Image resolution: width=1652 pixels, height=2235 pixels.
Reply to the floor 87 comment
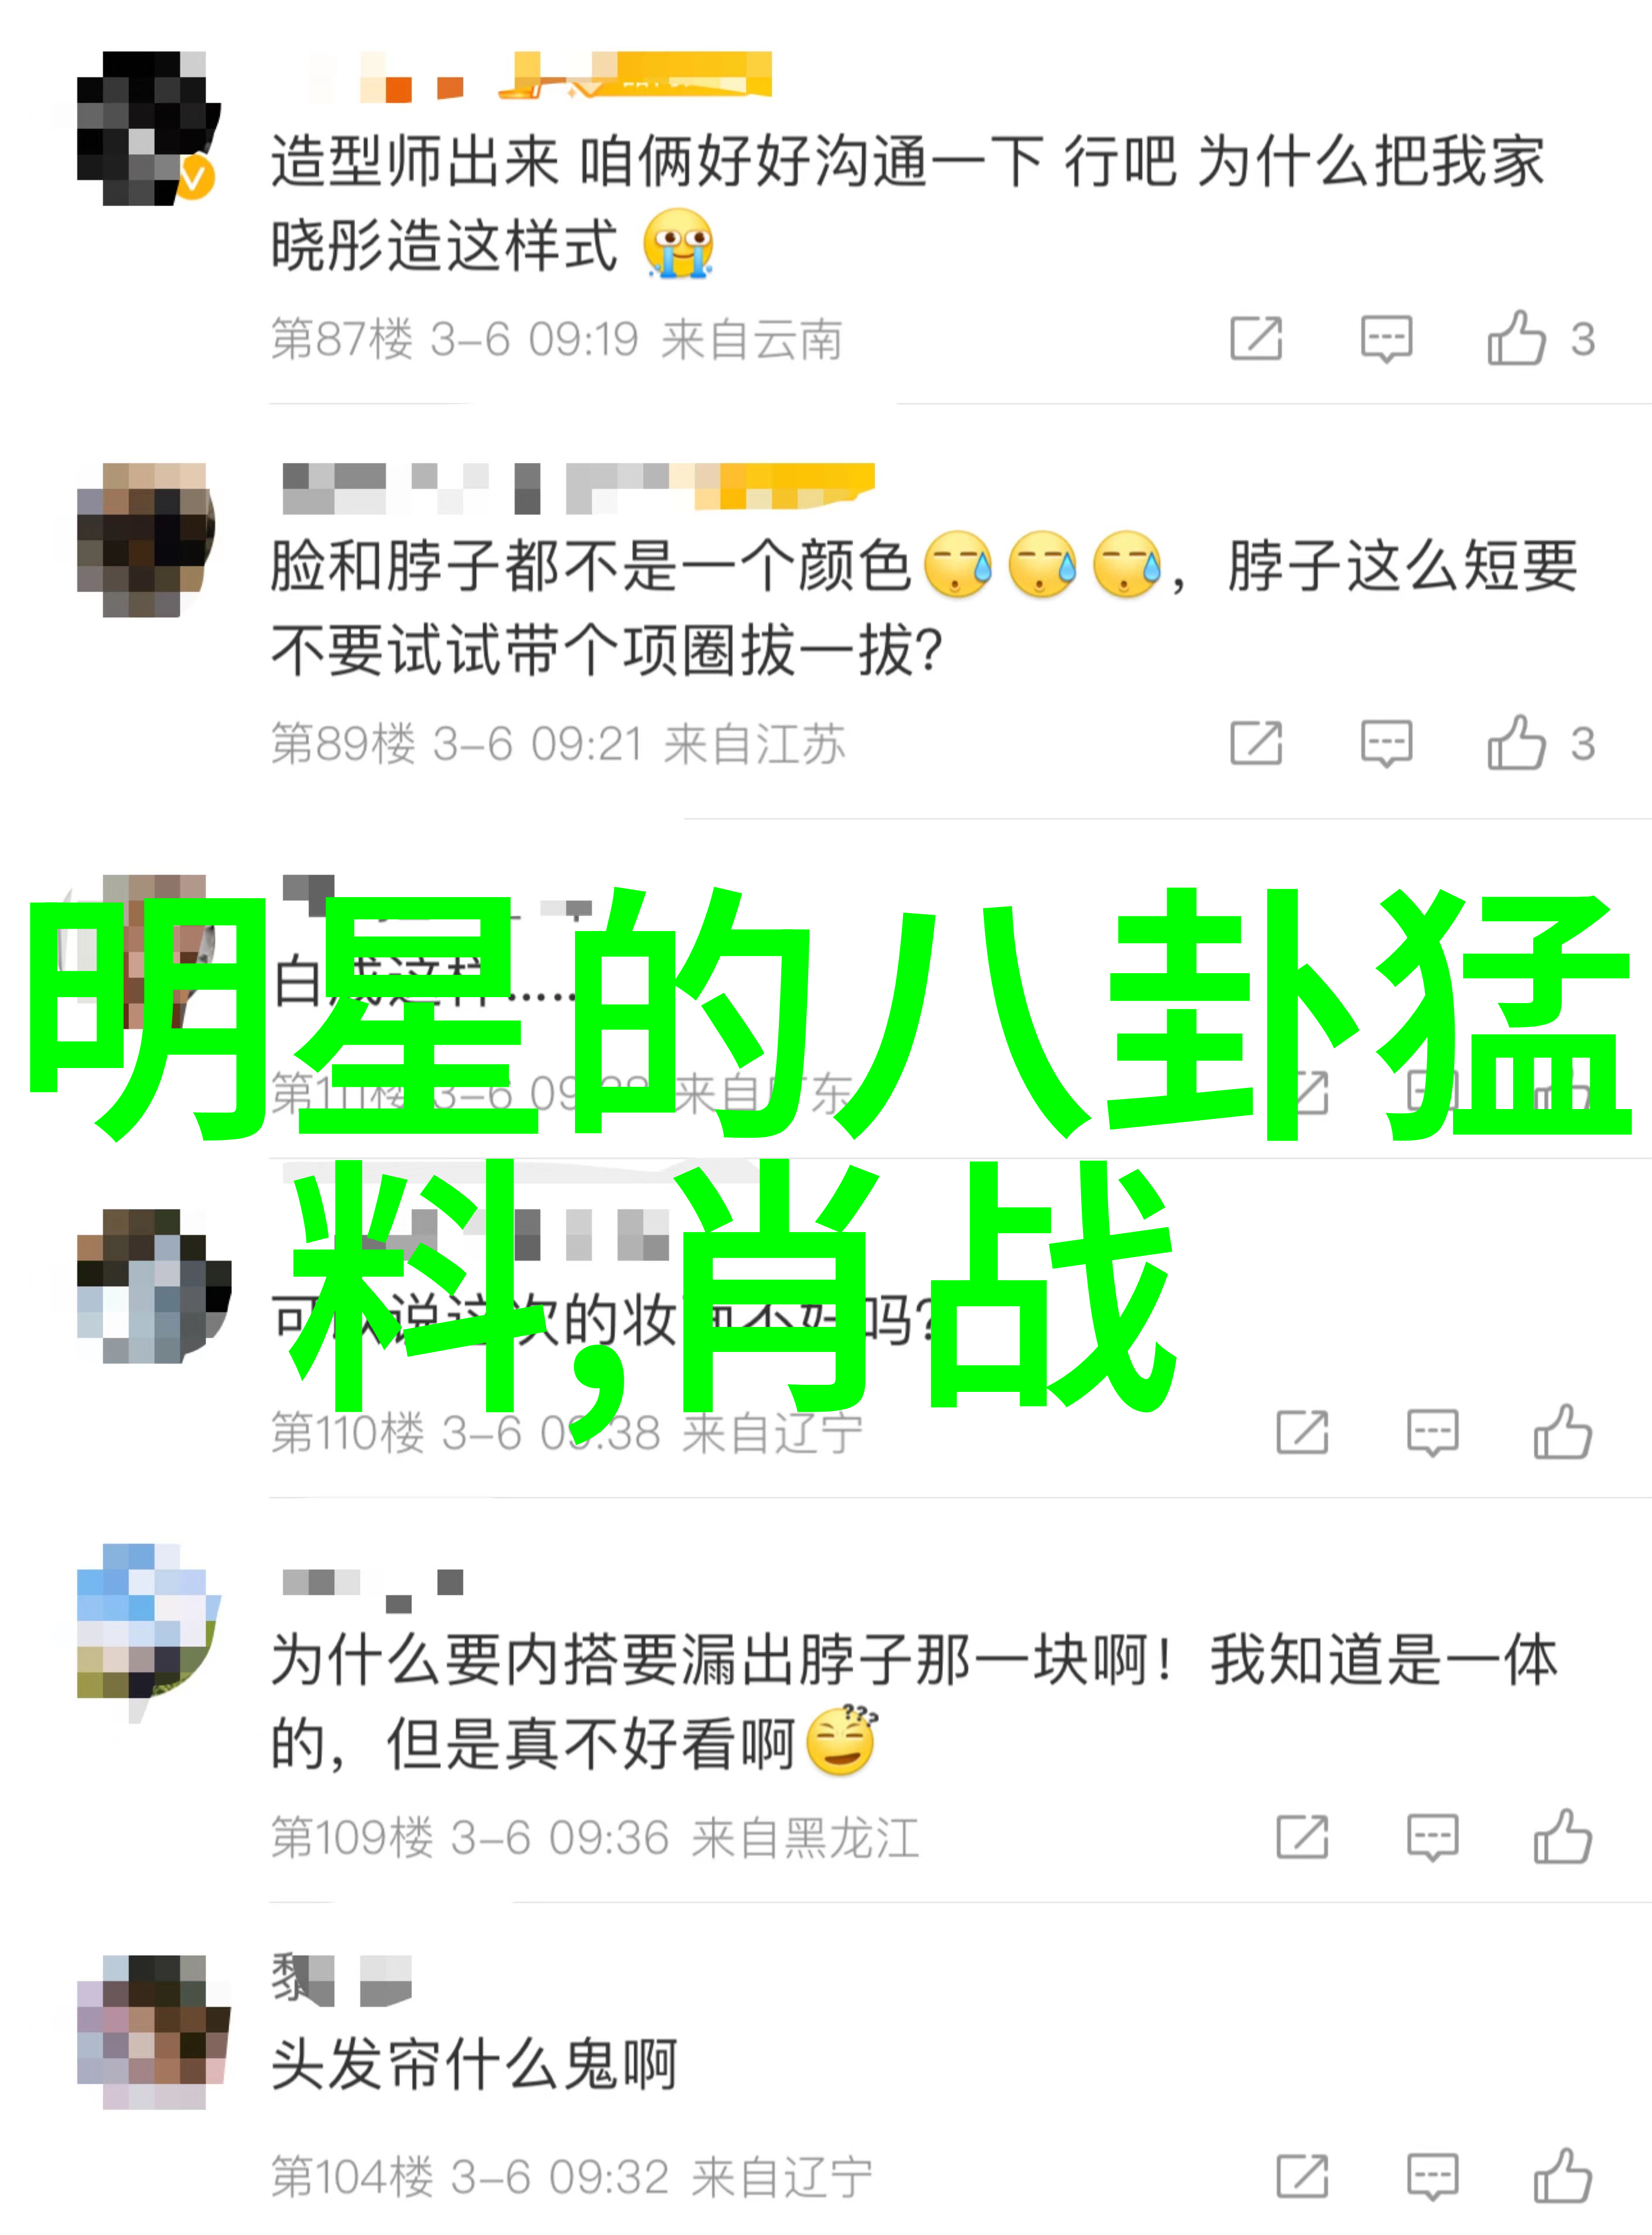click(x=1386, y=339)
